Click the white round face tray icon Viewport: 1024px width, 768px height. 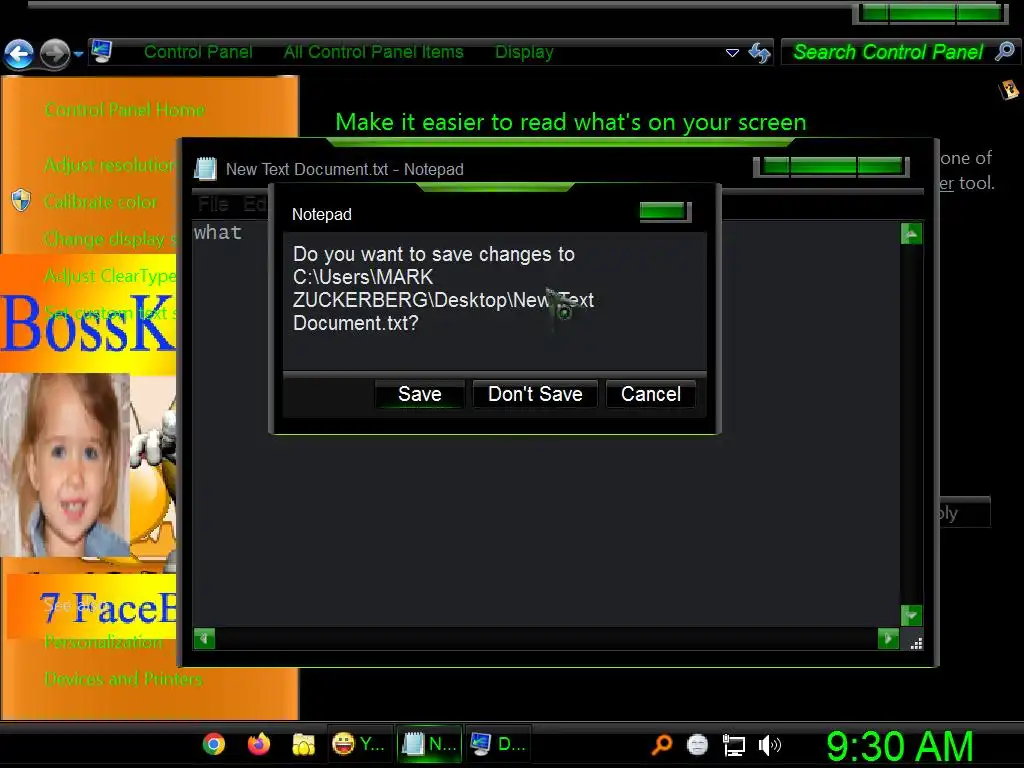coord(697,744)
